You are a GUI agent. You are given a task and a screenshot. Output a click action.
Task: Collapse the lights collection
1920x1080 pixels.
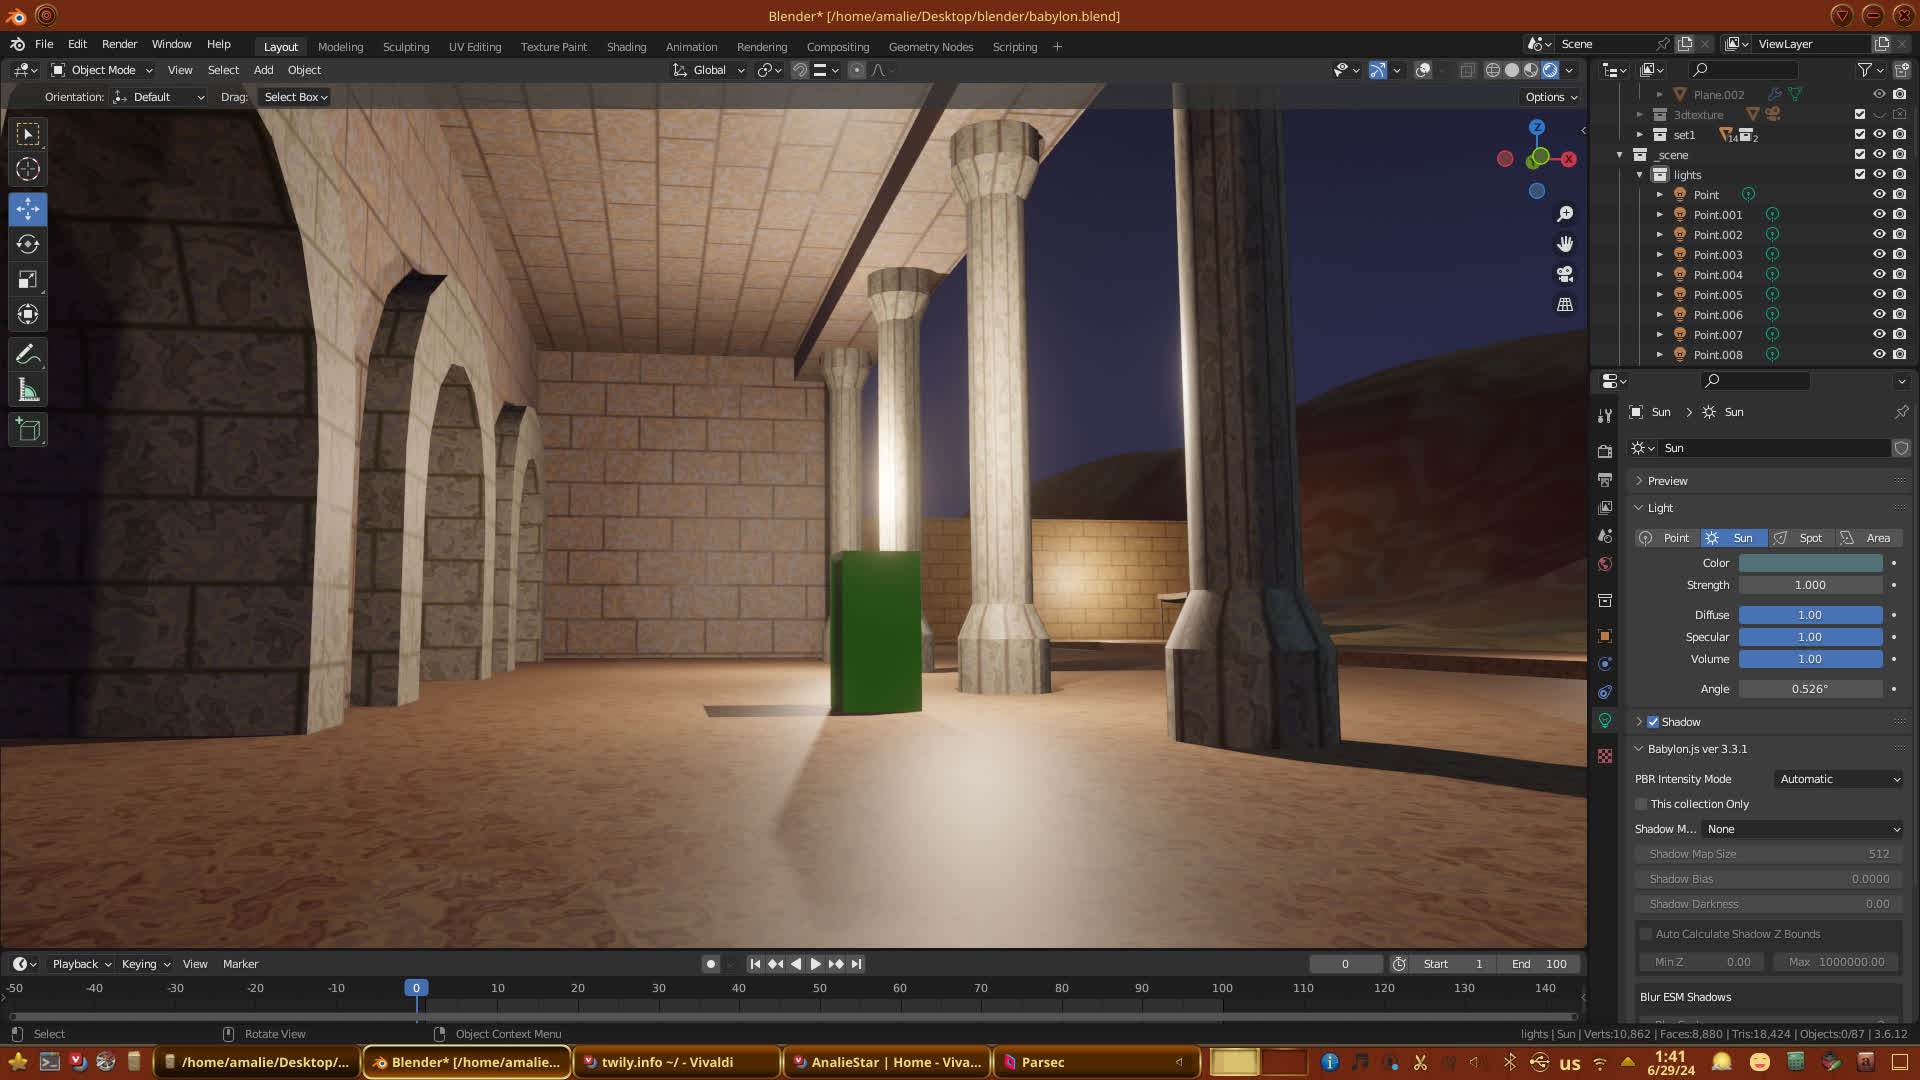pyautogui.click(x=1640, y=175)
